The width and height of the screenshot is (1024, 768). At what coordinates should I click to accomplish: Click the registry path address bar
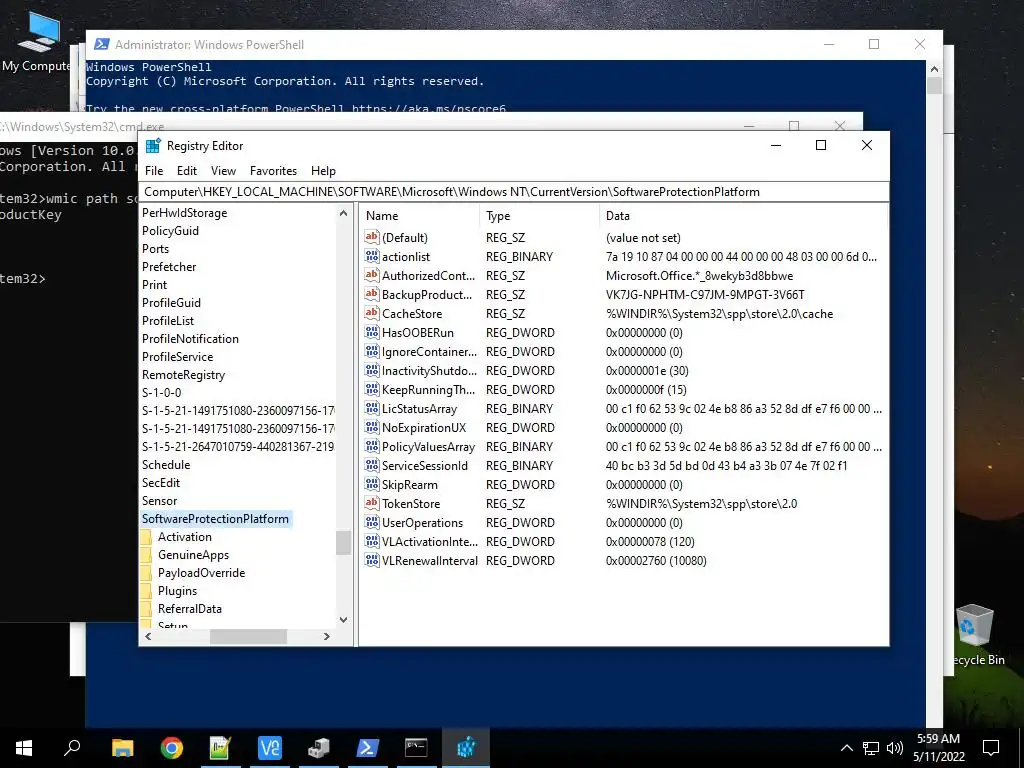pyautogui.click(x=513, y=192)
